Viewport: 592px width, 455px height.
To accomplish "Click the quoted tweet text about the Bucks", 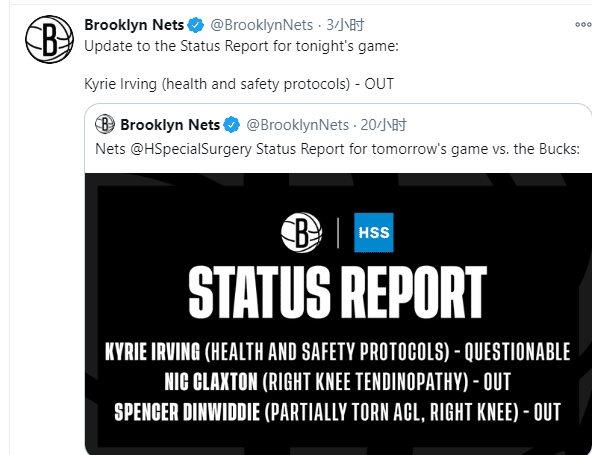I will (x=338, y=149).
